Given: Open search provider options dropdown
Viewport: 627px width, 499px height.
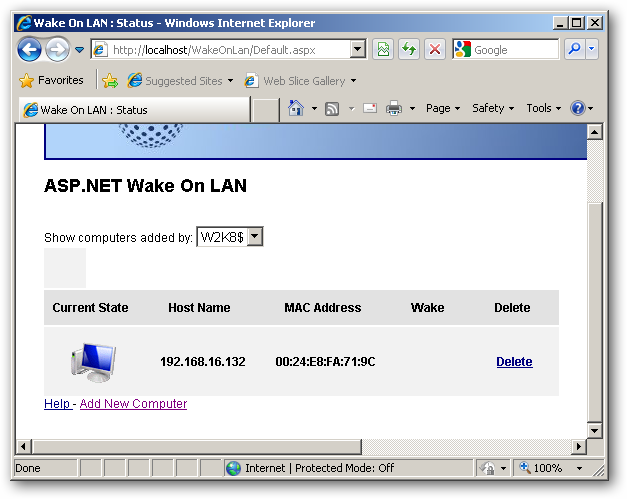Looking at the screenshot, I should coord(592,49).
